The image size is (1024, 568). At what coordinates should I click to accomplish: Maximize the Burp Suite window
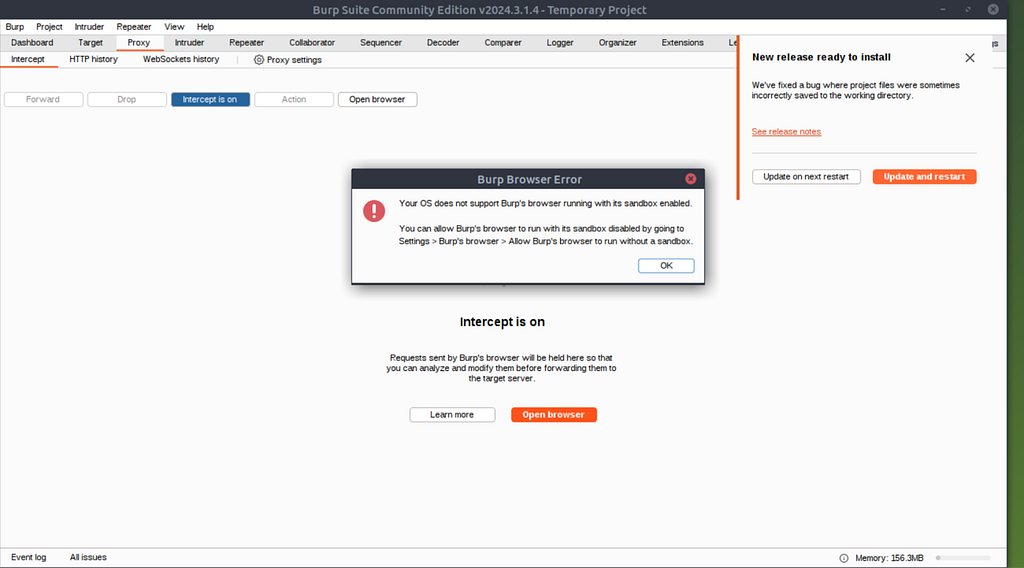(968, 9)
